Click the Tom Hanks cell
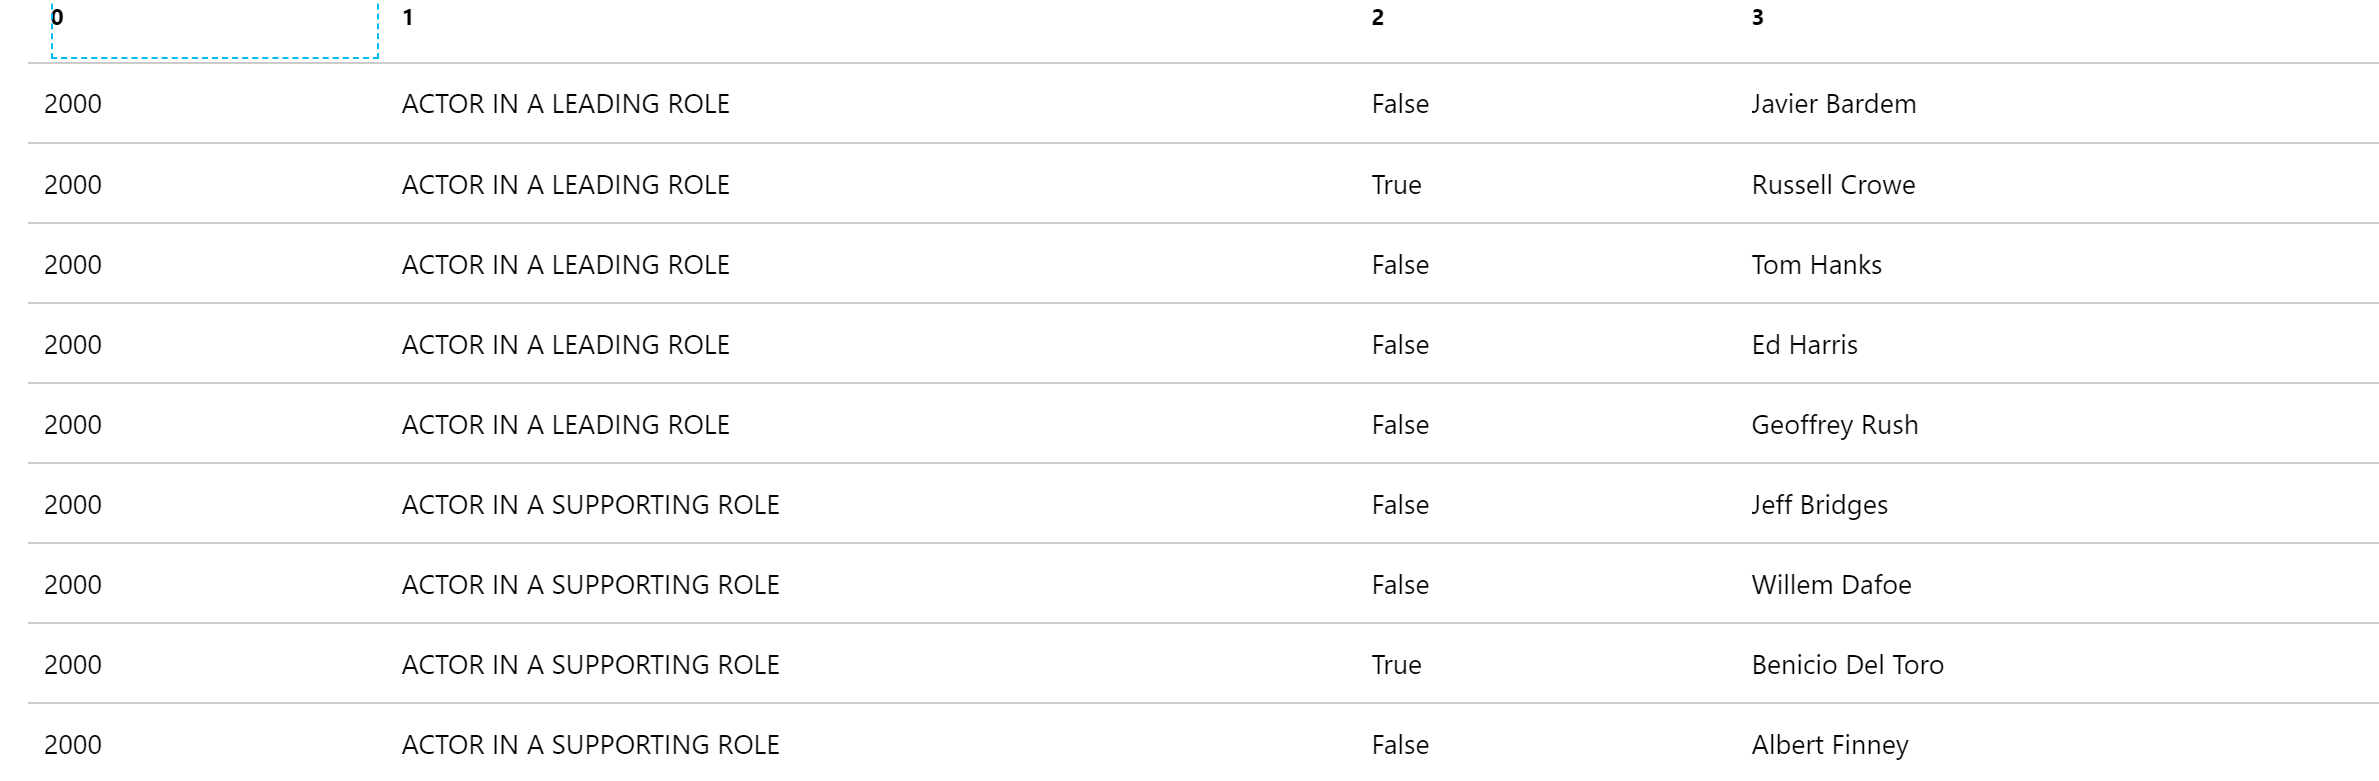2379x781 pixels. click(x=1816, y=265)
